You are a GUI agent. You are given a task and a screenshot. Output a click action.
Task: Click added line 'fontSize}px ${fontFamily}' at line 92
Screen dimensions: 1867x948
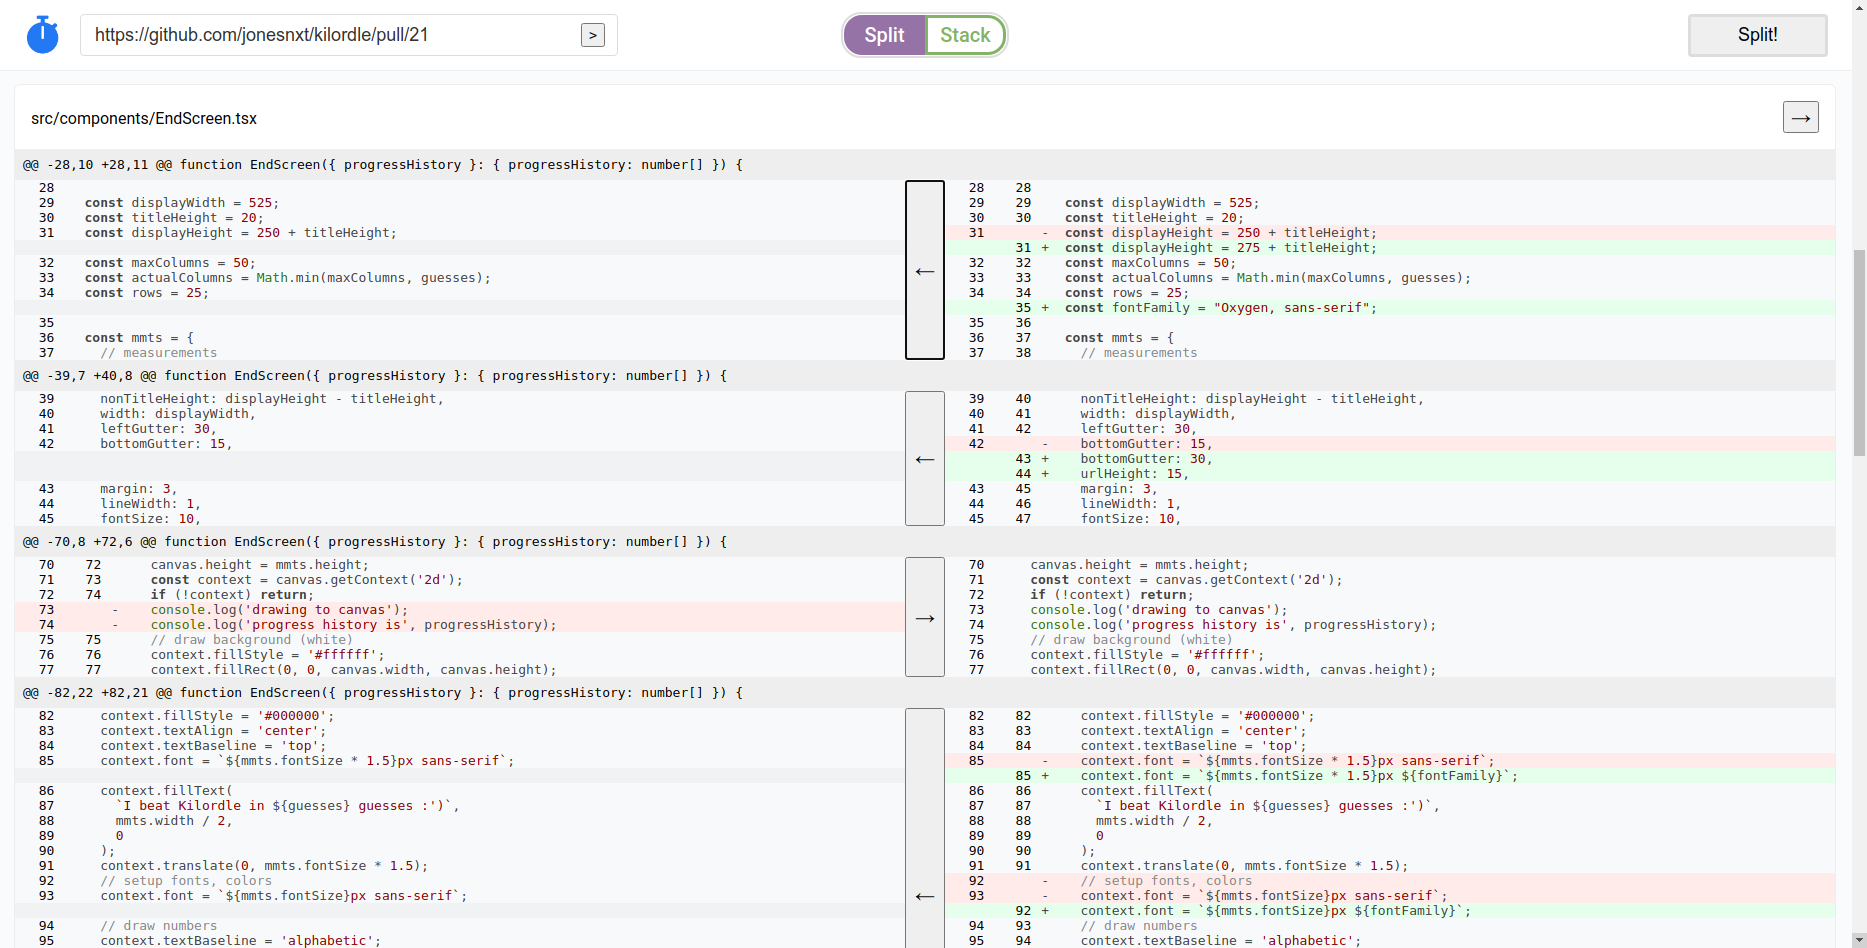(x=1390, y=911)
